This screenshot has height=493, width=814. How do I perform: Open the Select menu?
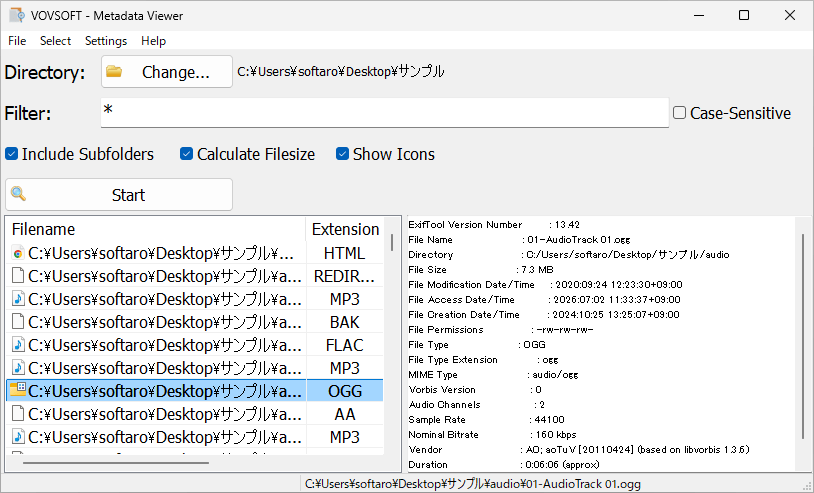pyautogui.click(x=56, y=40)
